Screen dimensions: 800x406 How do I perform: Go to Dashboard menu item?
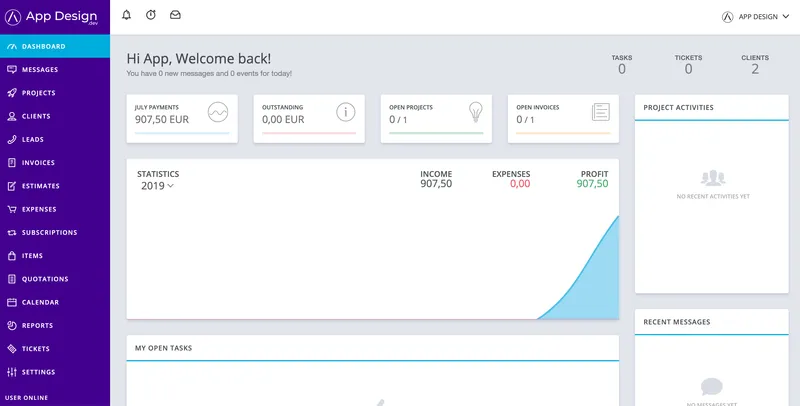(x=55, y=46)
